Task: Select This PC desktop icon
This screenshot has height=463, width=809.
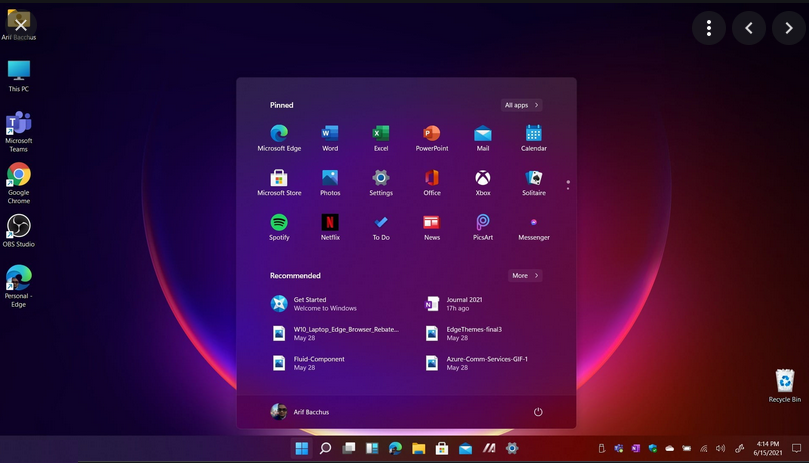Action: coord(19,76)
